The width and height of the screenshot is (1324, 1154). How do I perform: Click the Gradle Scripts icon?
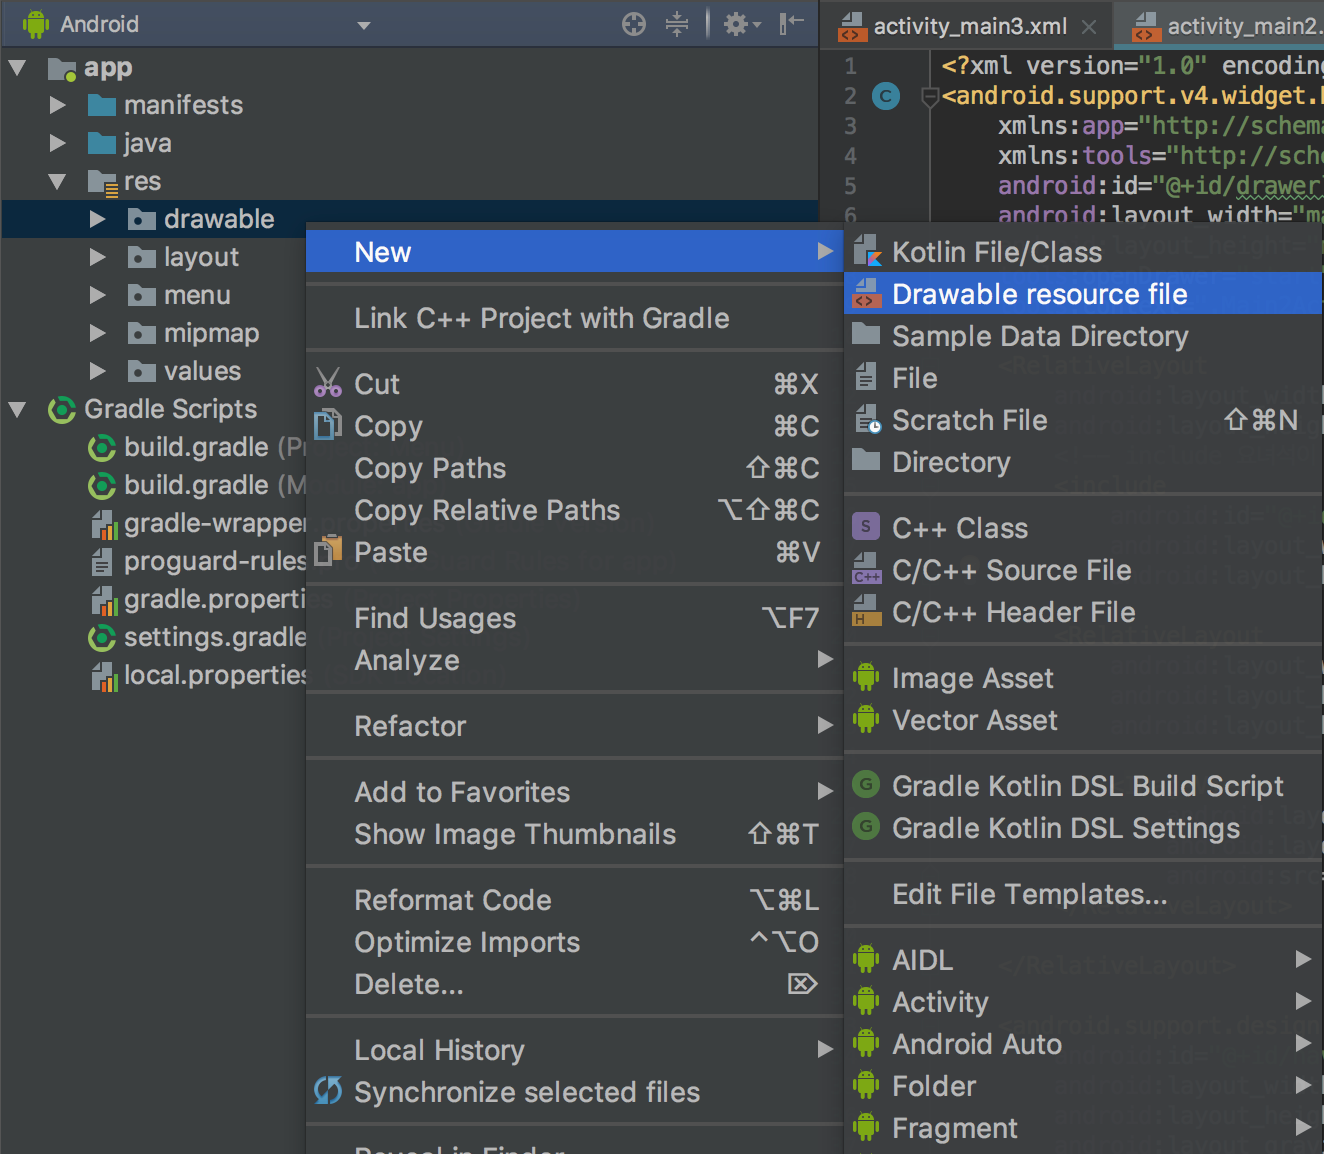62,409
